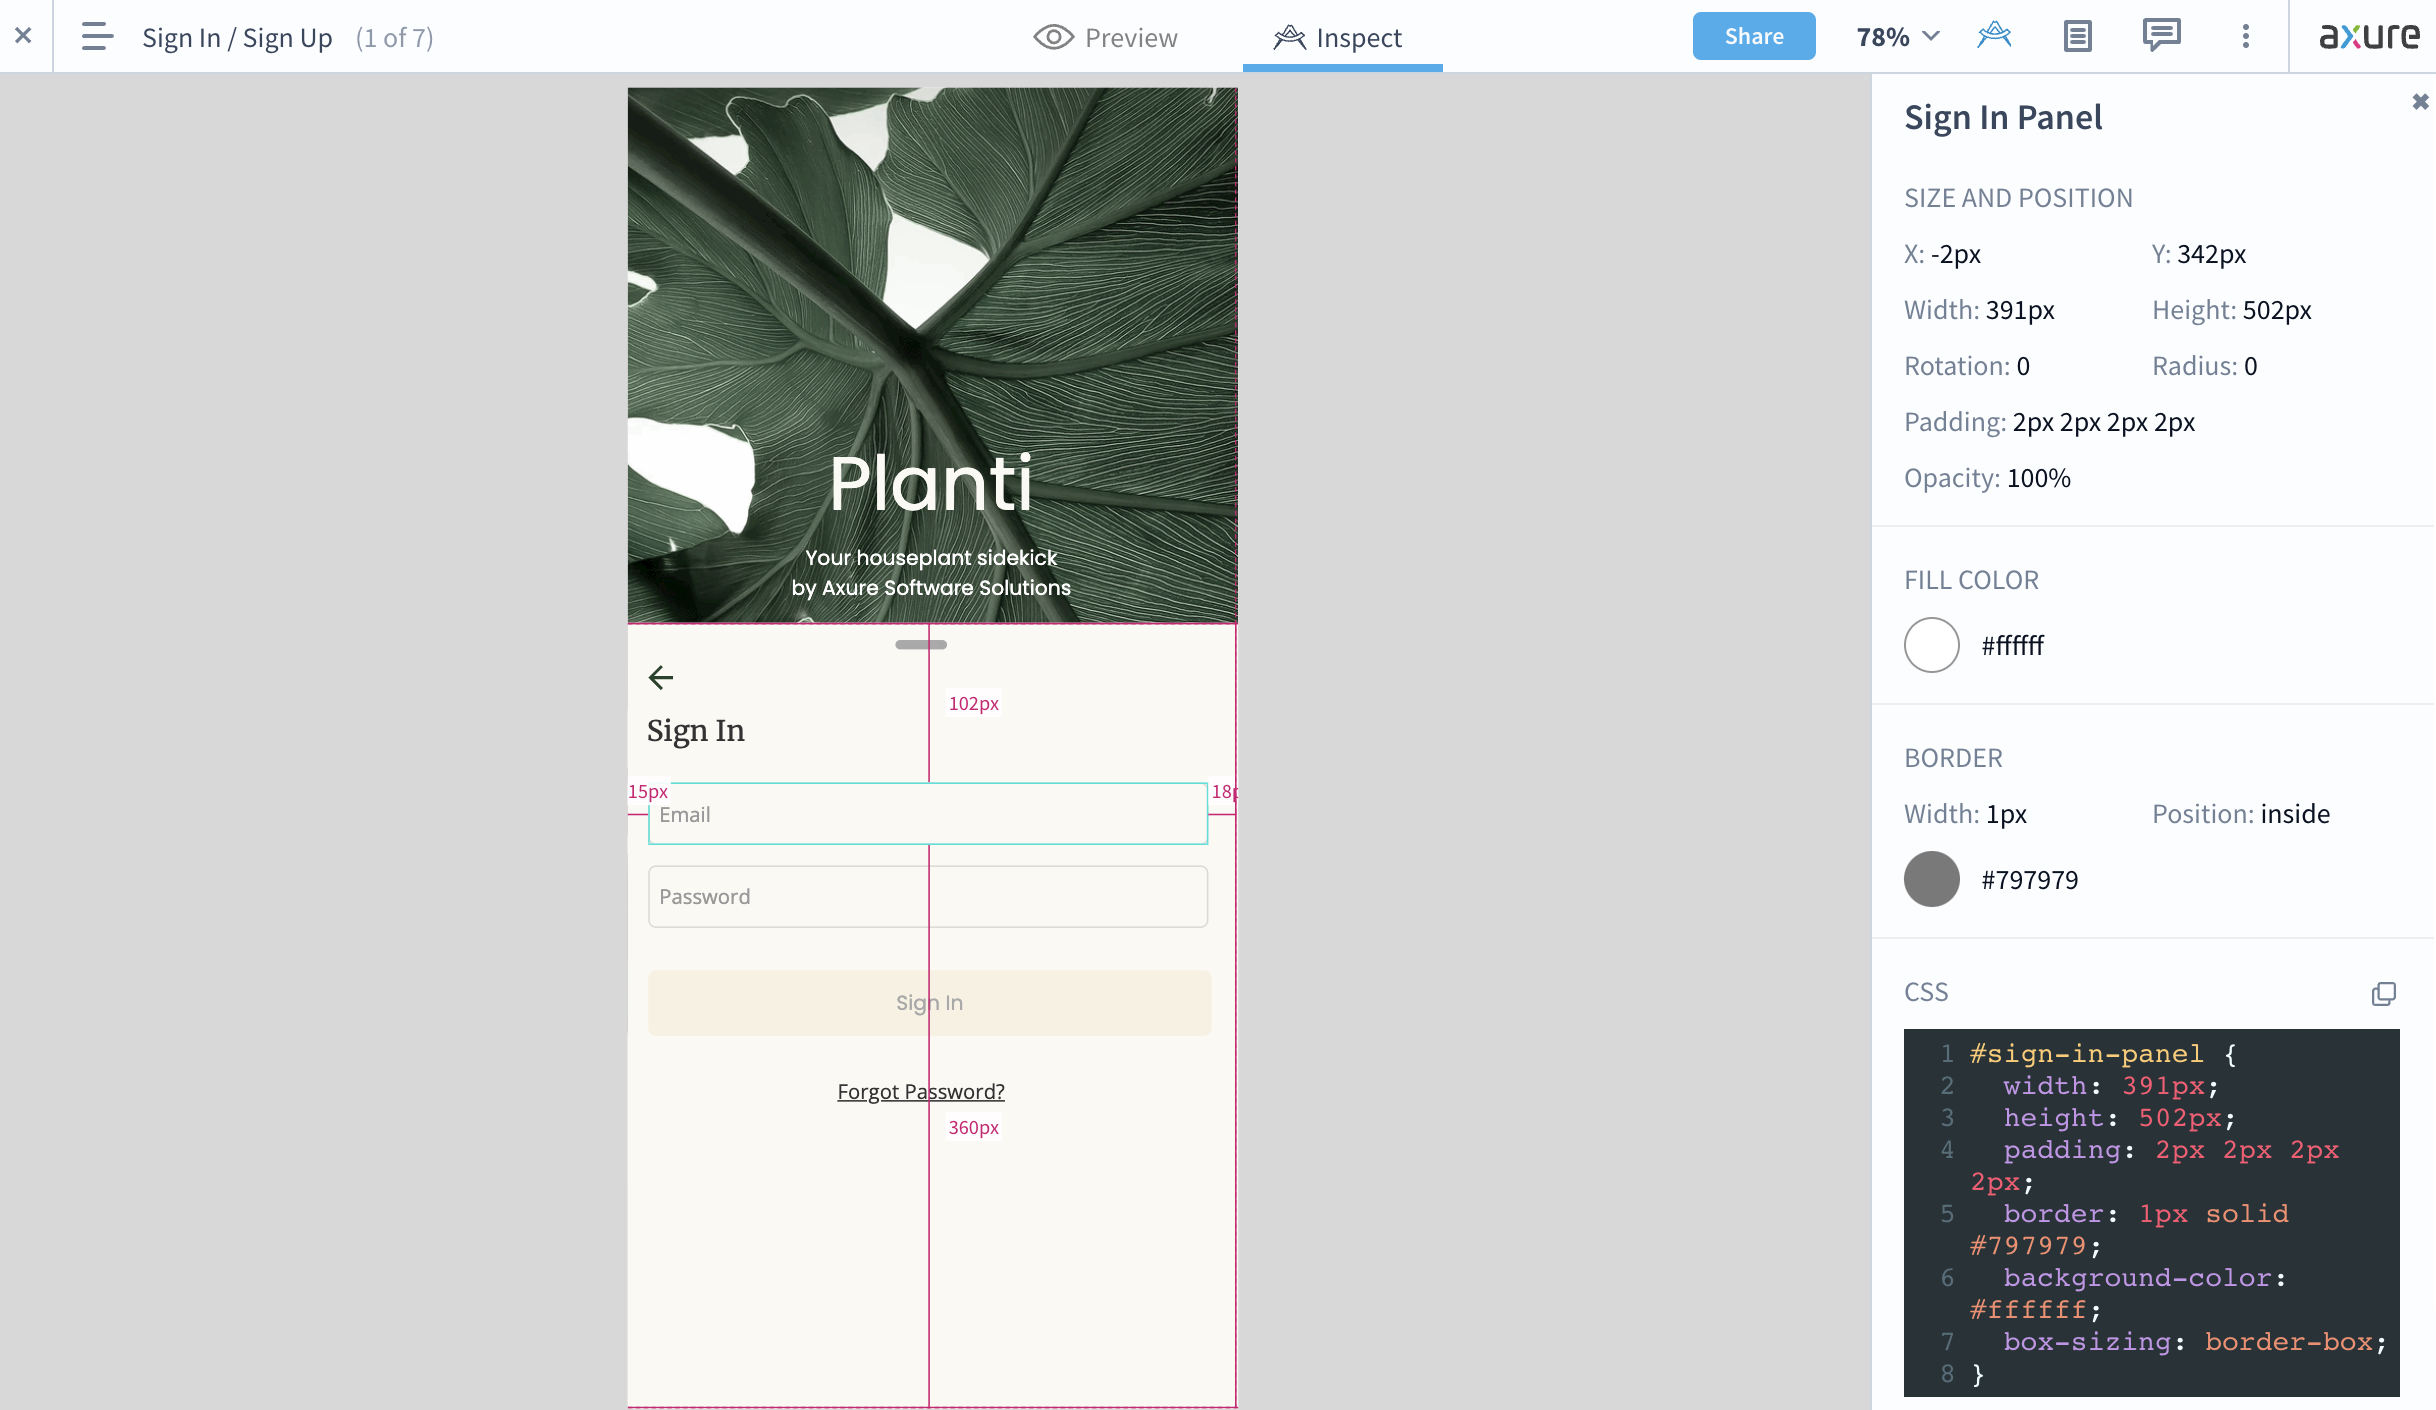2436x1410 pixels.
Task: Click the copy CSS icon in CSS panel
Action: click(2384, 994)
